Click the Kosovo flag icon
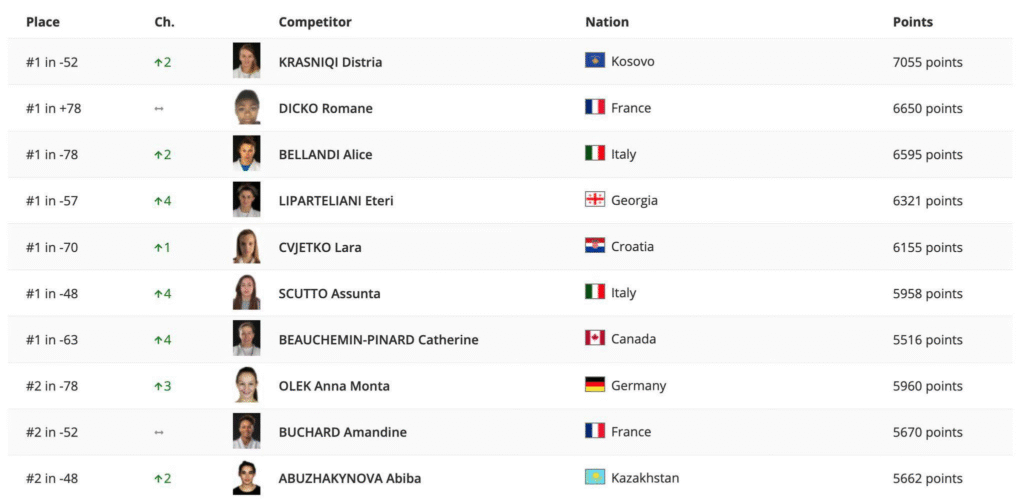The width and height of the screenshot is (1024, 499). pyautogui.click(x=594, y=61)
